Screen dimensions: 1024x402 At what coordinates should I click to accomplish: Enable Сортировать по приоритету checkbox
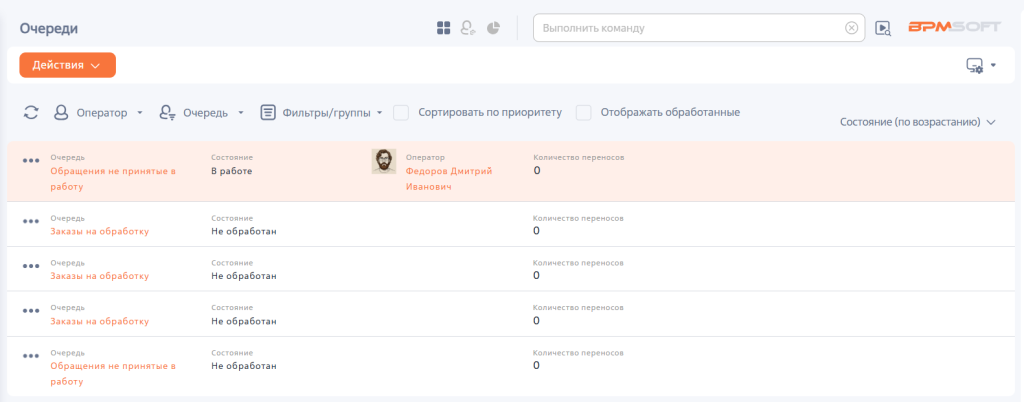click(401, 112)
